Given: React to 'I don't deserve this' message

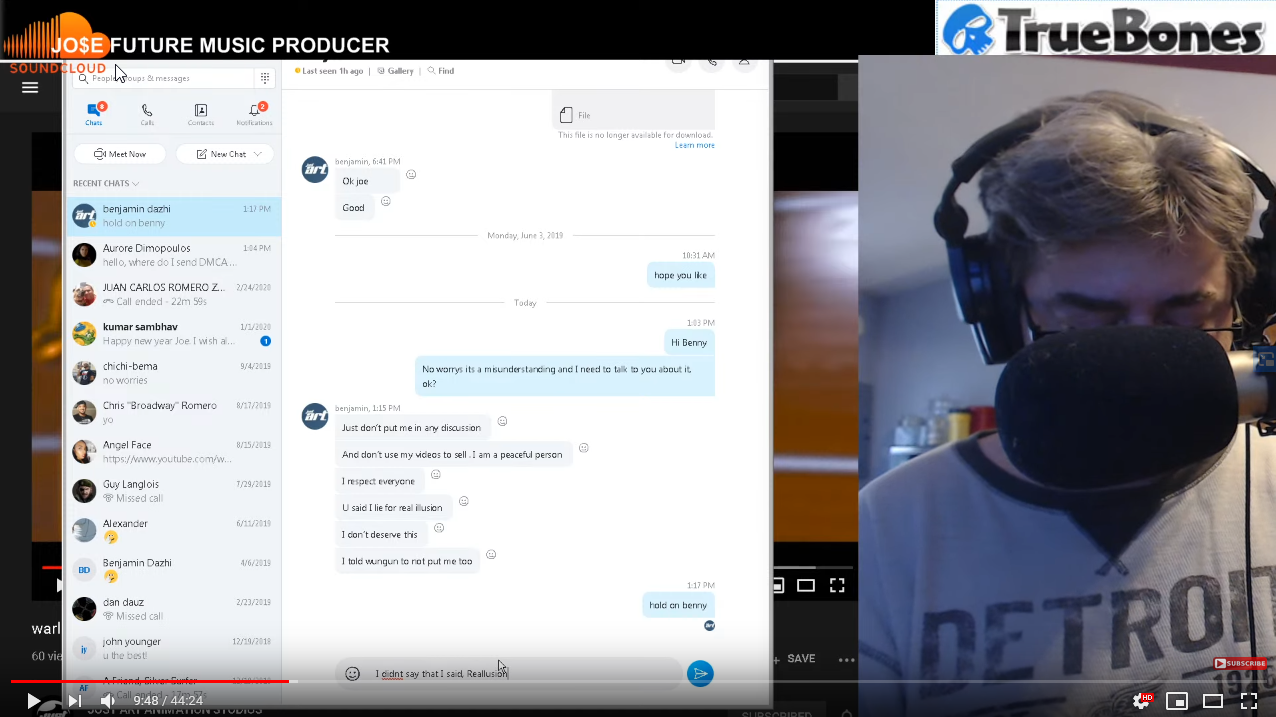Looking at the screenshot, I should point(439,528).
